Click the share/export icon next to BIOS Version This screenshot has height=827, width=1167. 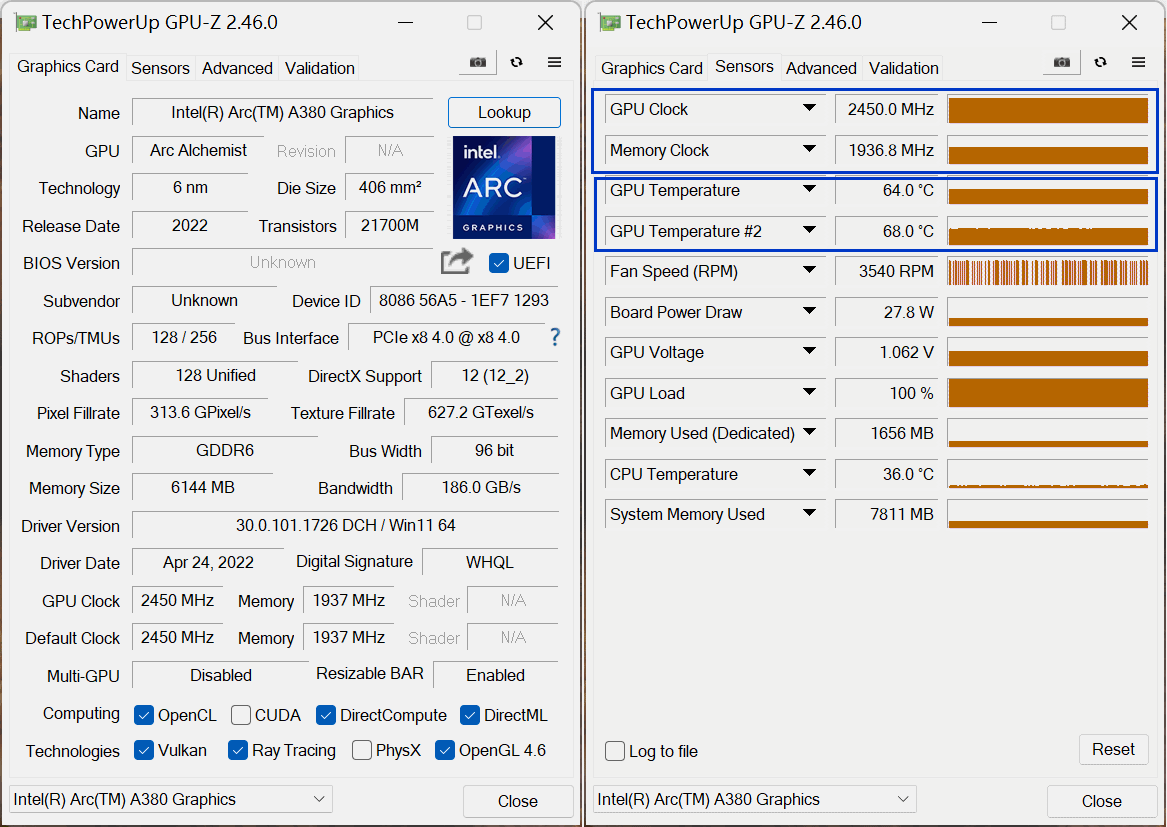click(456, 261)
